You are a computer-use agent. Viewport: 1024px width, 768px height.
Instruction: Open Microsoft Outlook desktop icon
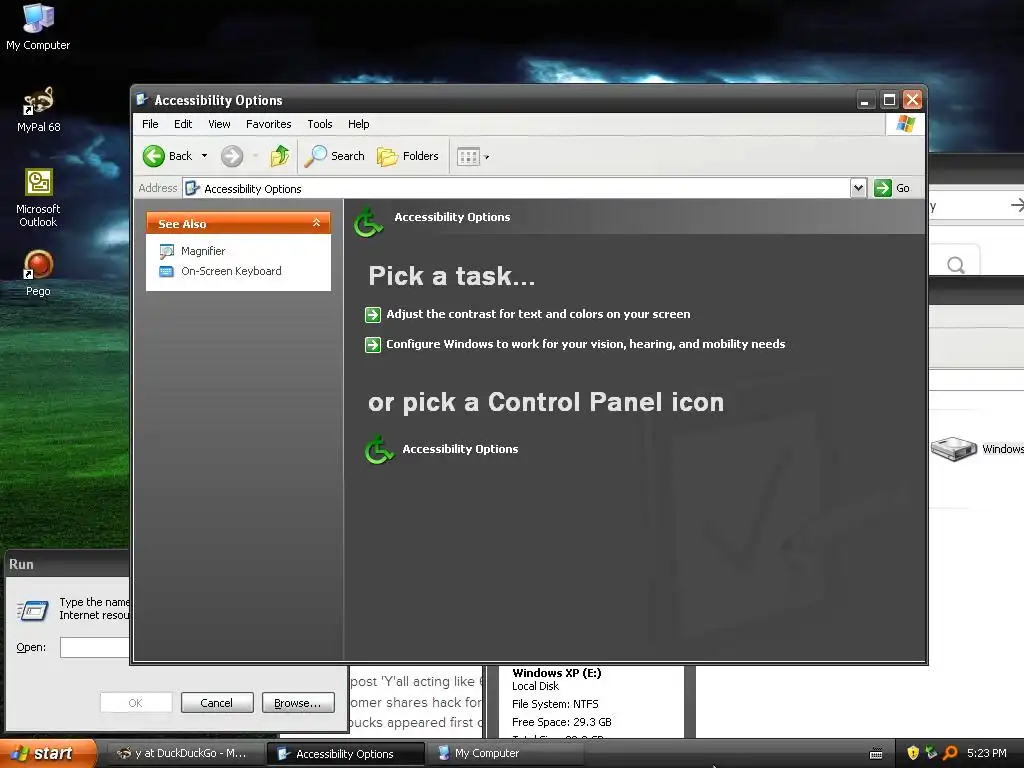[38, 197]
